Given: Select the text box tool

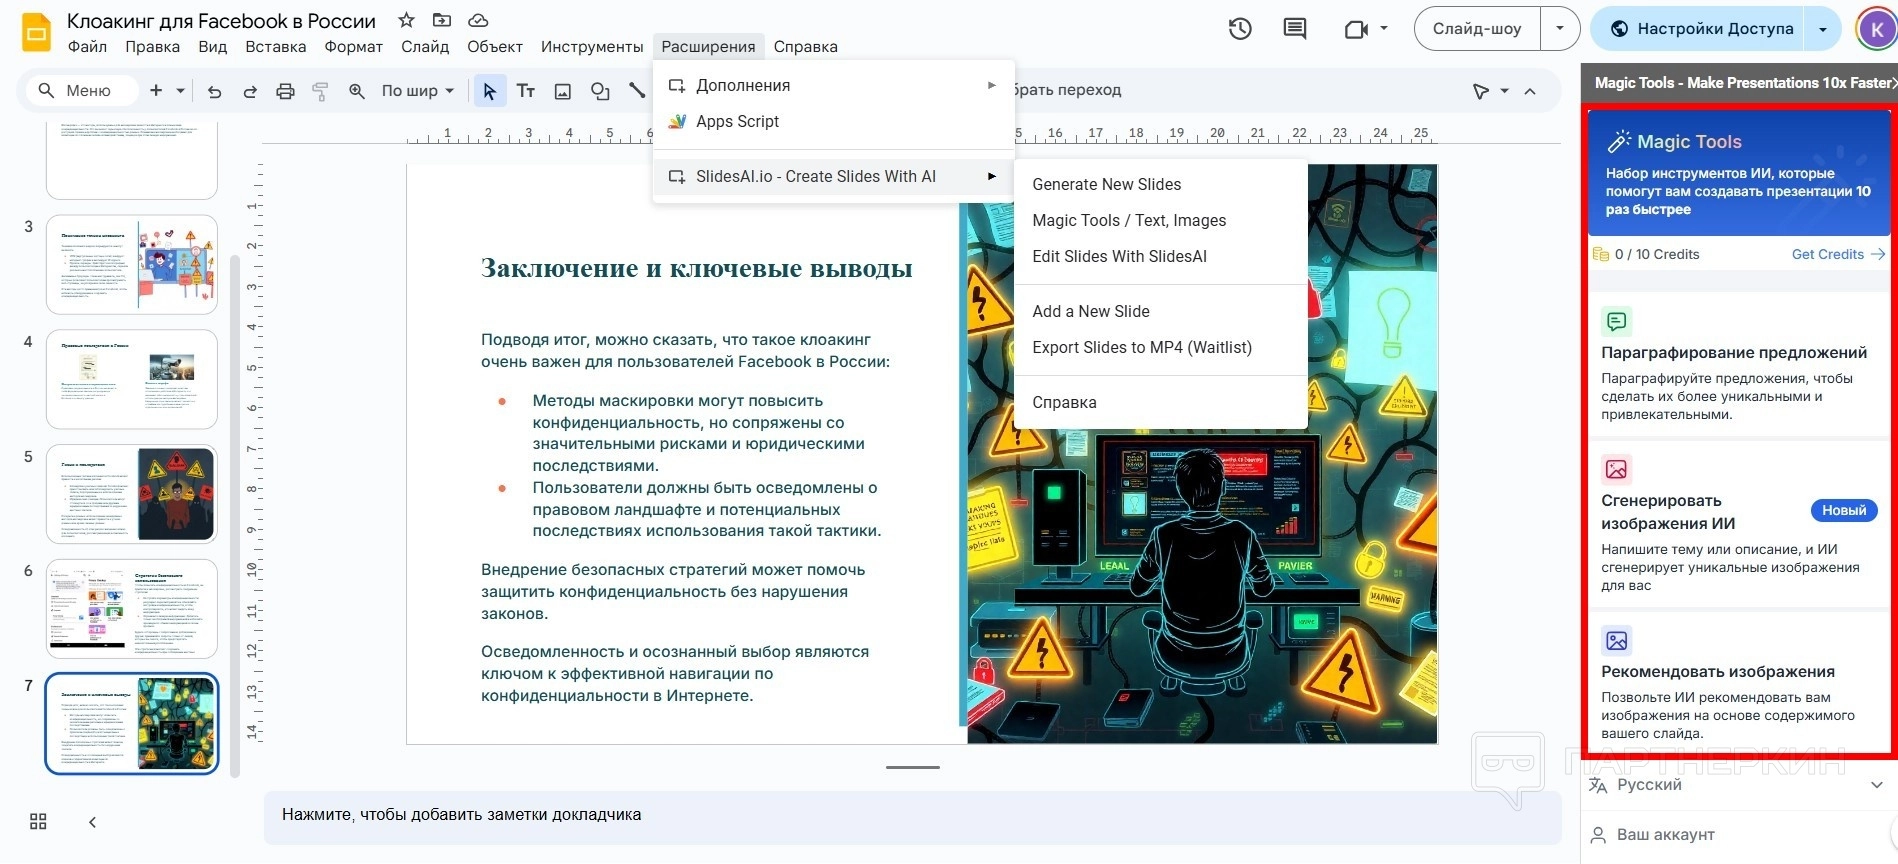Looking at the screenshot, I should 526,91.
